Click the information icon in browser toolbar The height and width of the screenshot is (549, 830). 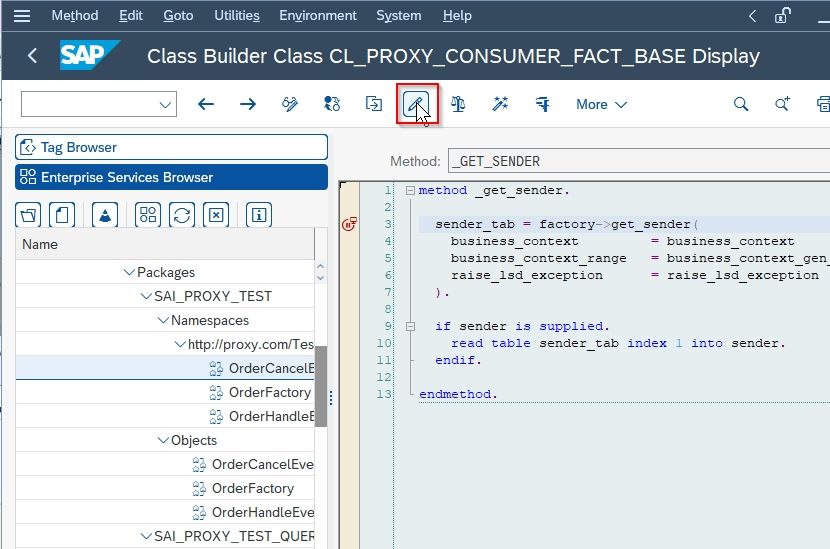[259, 215]
